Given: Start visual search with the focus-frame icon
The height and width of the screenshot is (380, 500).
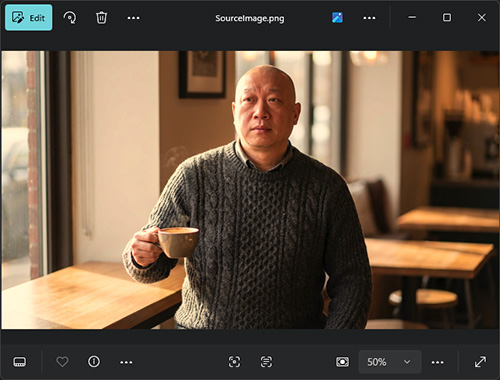Looking at the screenshot, I should [234, 362].
